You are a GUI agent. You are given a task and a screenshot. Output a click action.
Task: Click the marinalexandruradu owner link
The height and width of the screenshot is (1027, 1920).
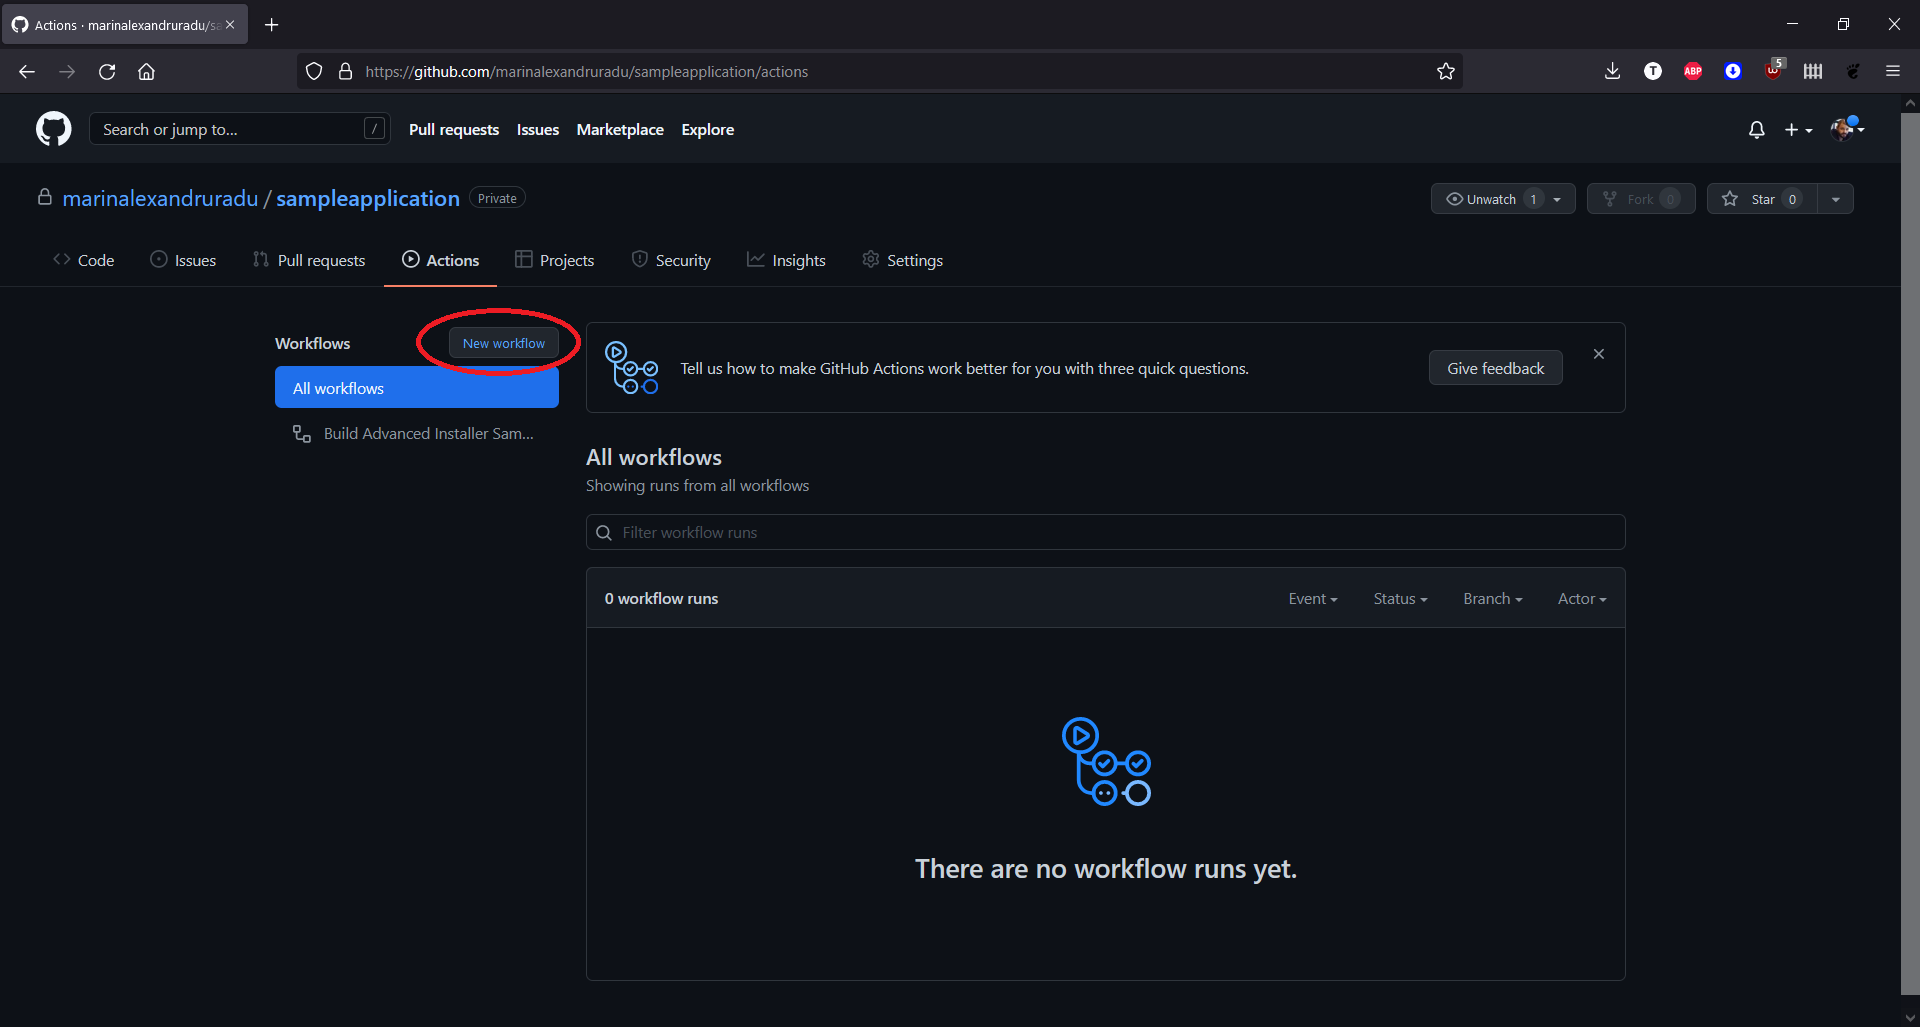click(x=160, y=198)
